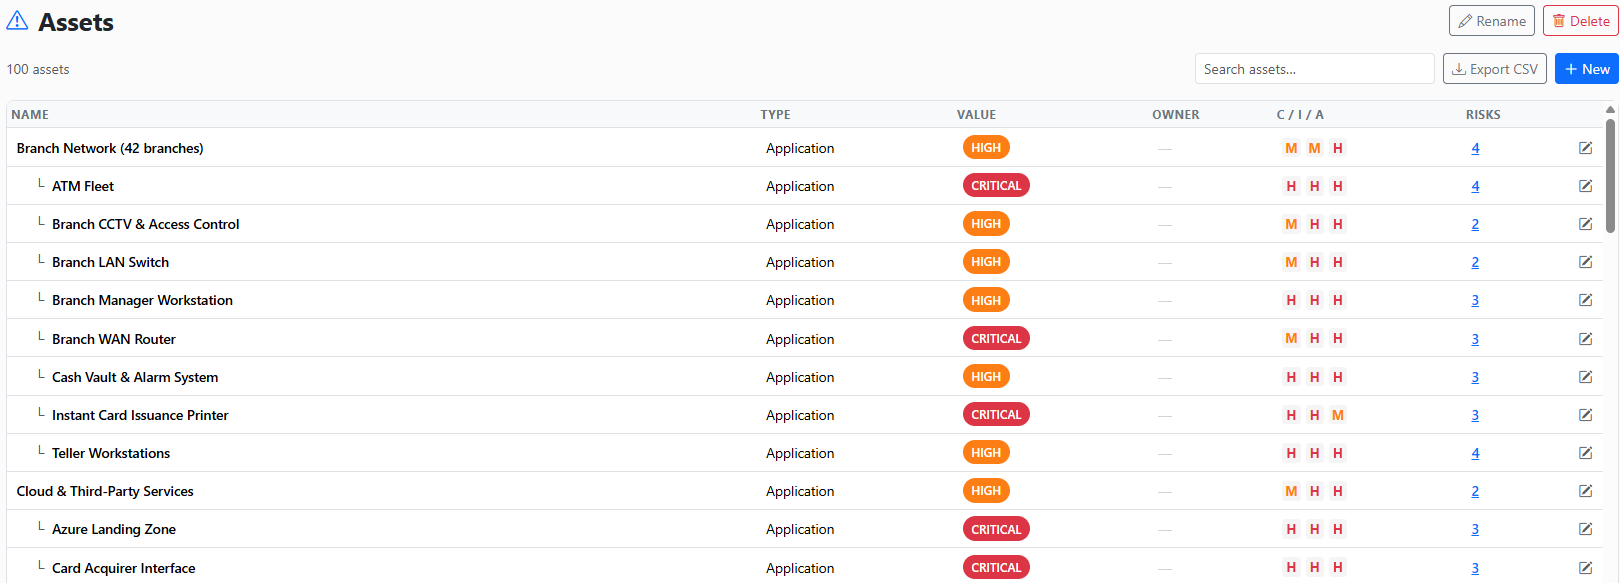This screenshot has height=583, width=1620.
Task: Select the Card Acquirer Interface name
Action: tap(124, 568)
